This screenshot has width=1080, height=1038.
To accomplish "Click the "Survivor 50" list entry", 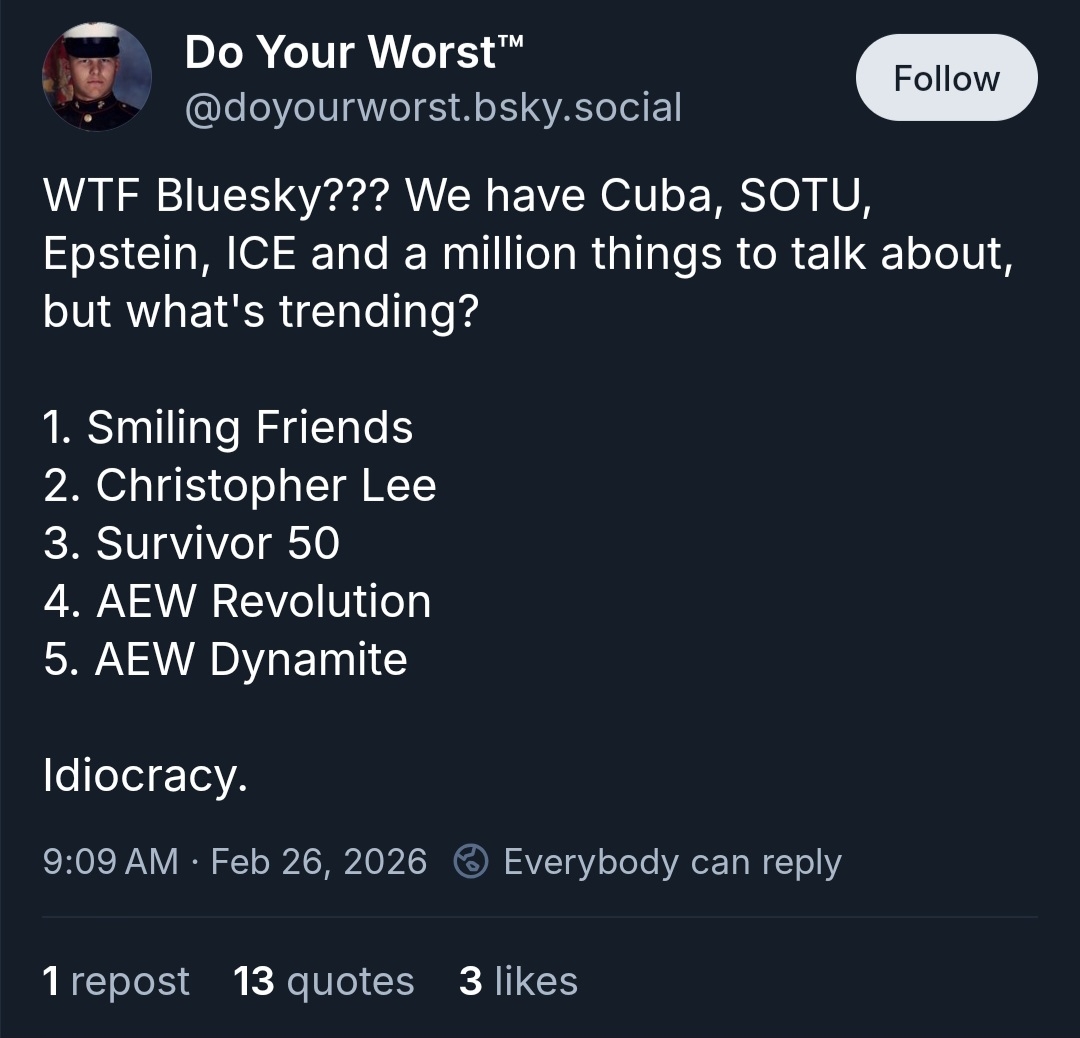I will (x=217, y=543).
